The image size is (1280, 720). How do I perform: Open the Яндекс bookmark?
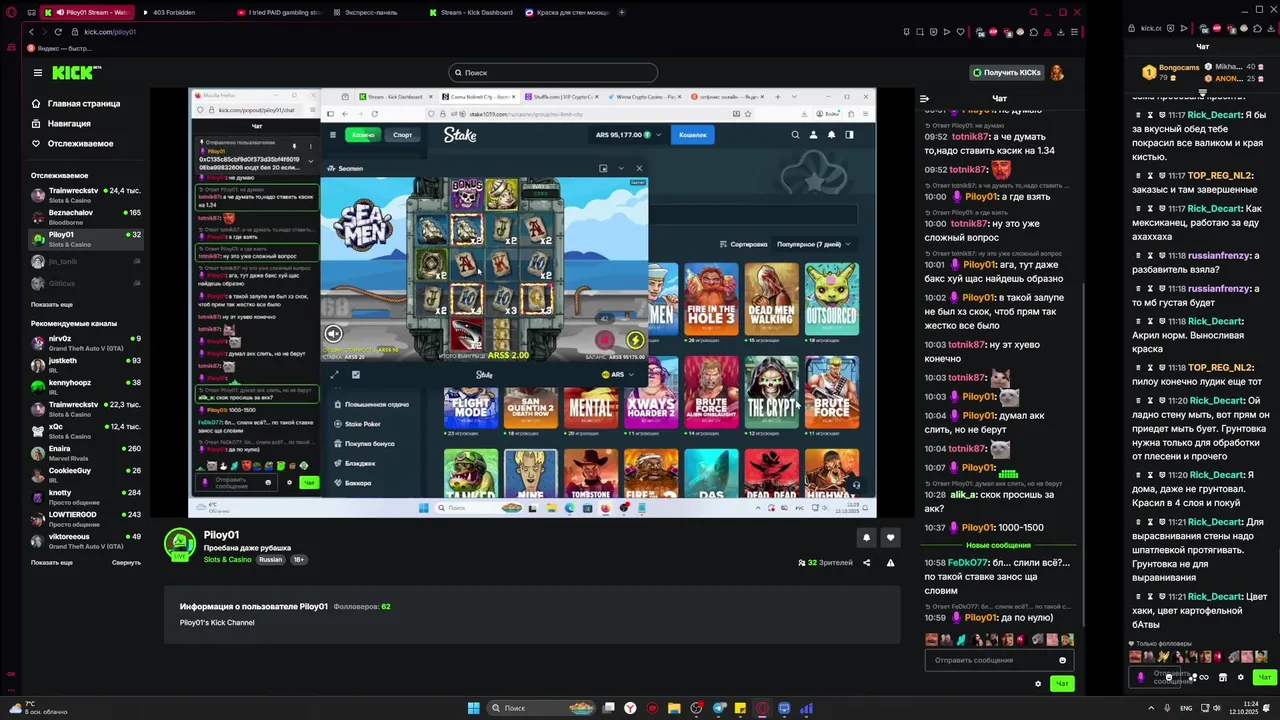59,48
